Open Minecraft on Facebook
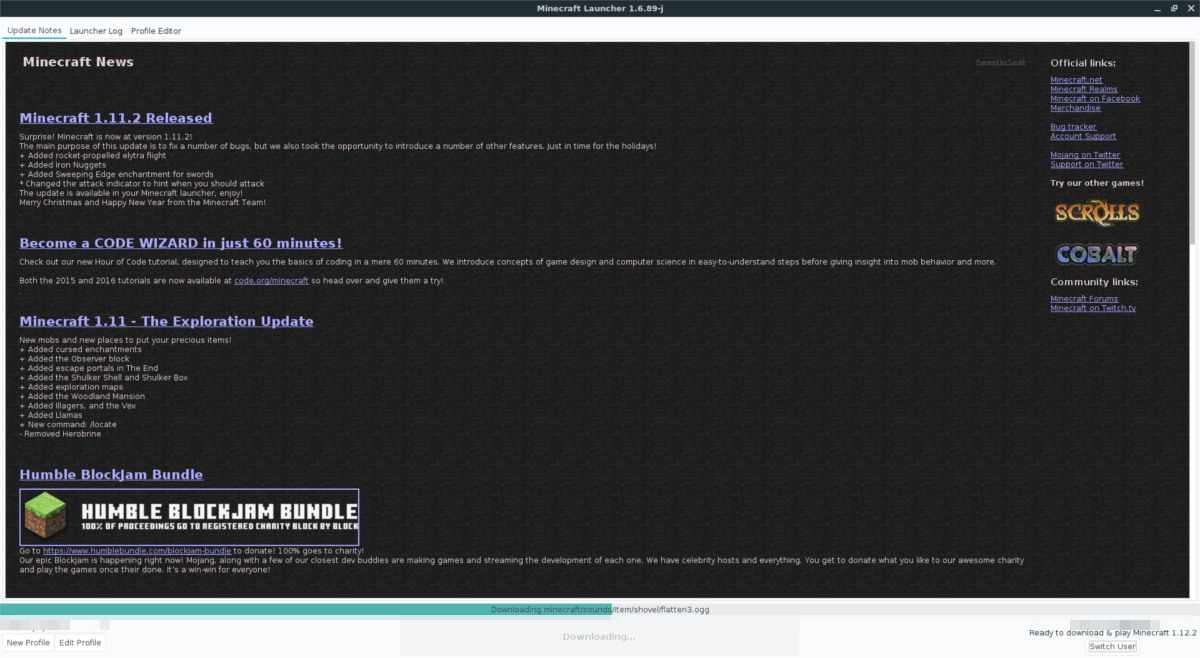This screenshot has height=658, width=1200. [x=1095, y=98]
